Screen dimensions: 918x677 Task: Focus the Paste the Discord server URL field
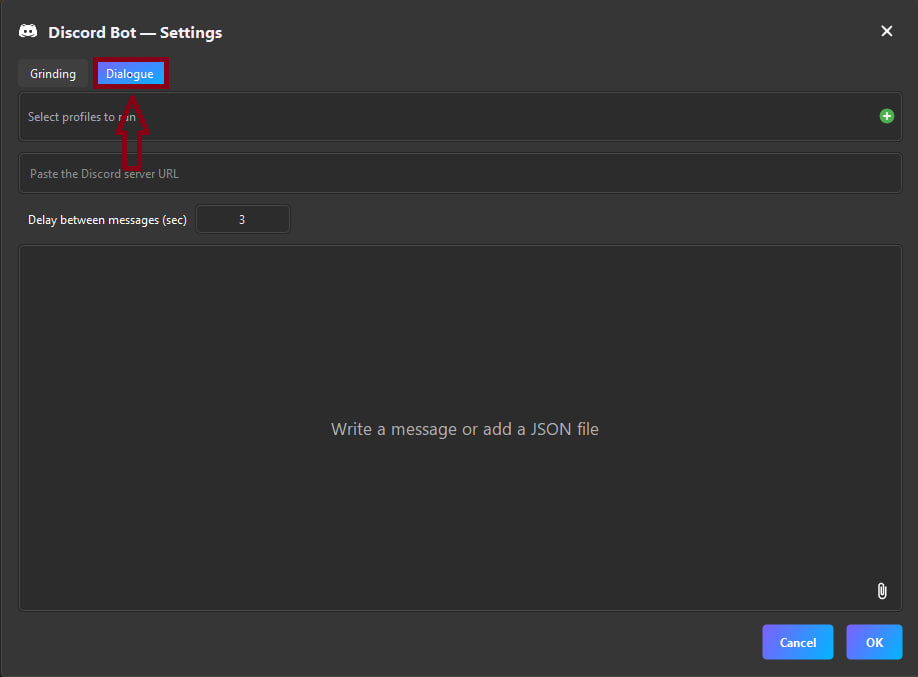point(460,173)
